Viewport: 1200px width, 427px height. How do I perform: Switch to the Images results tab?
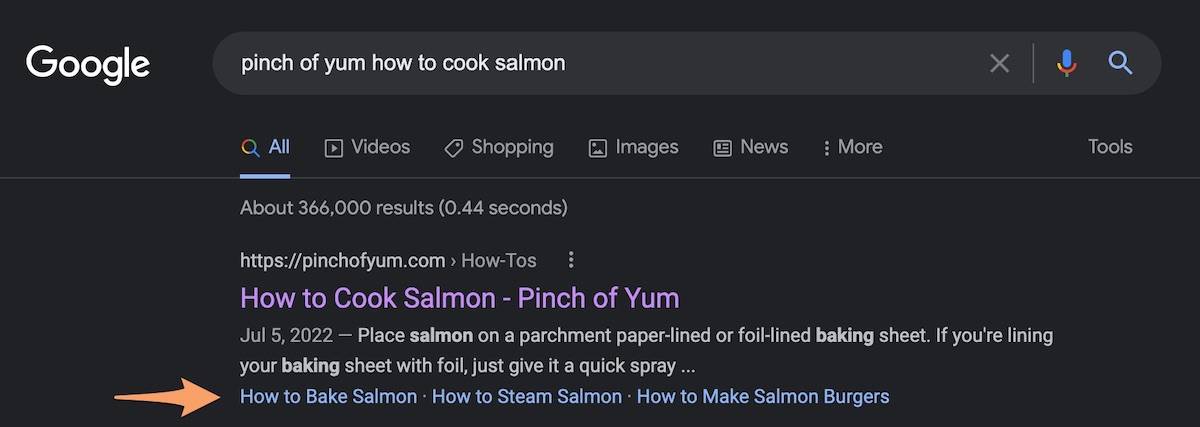pos(634,147)
